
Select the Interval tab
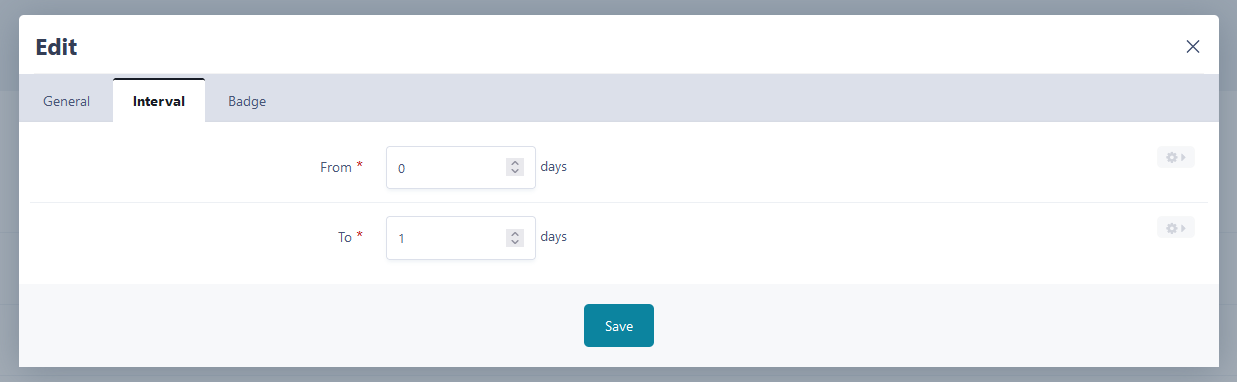point(159,101)
